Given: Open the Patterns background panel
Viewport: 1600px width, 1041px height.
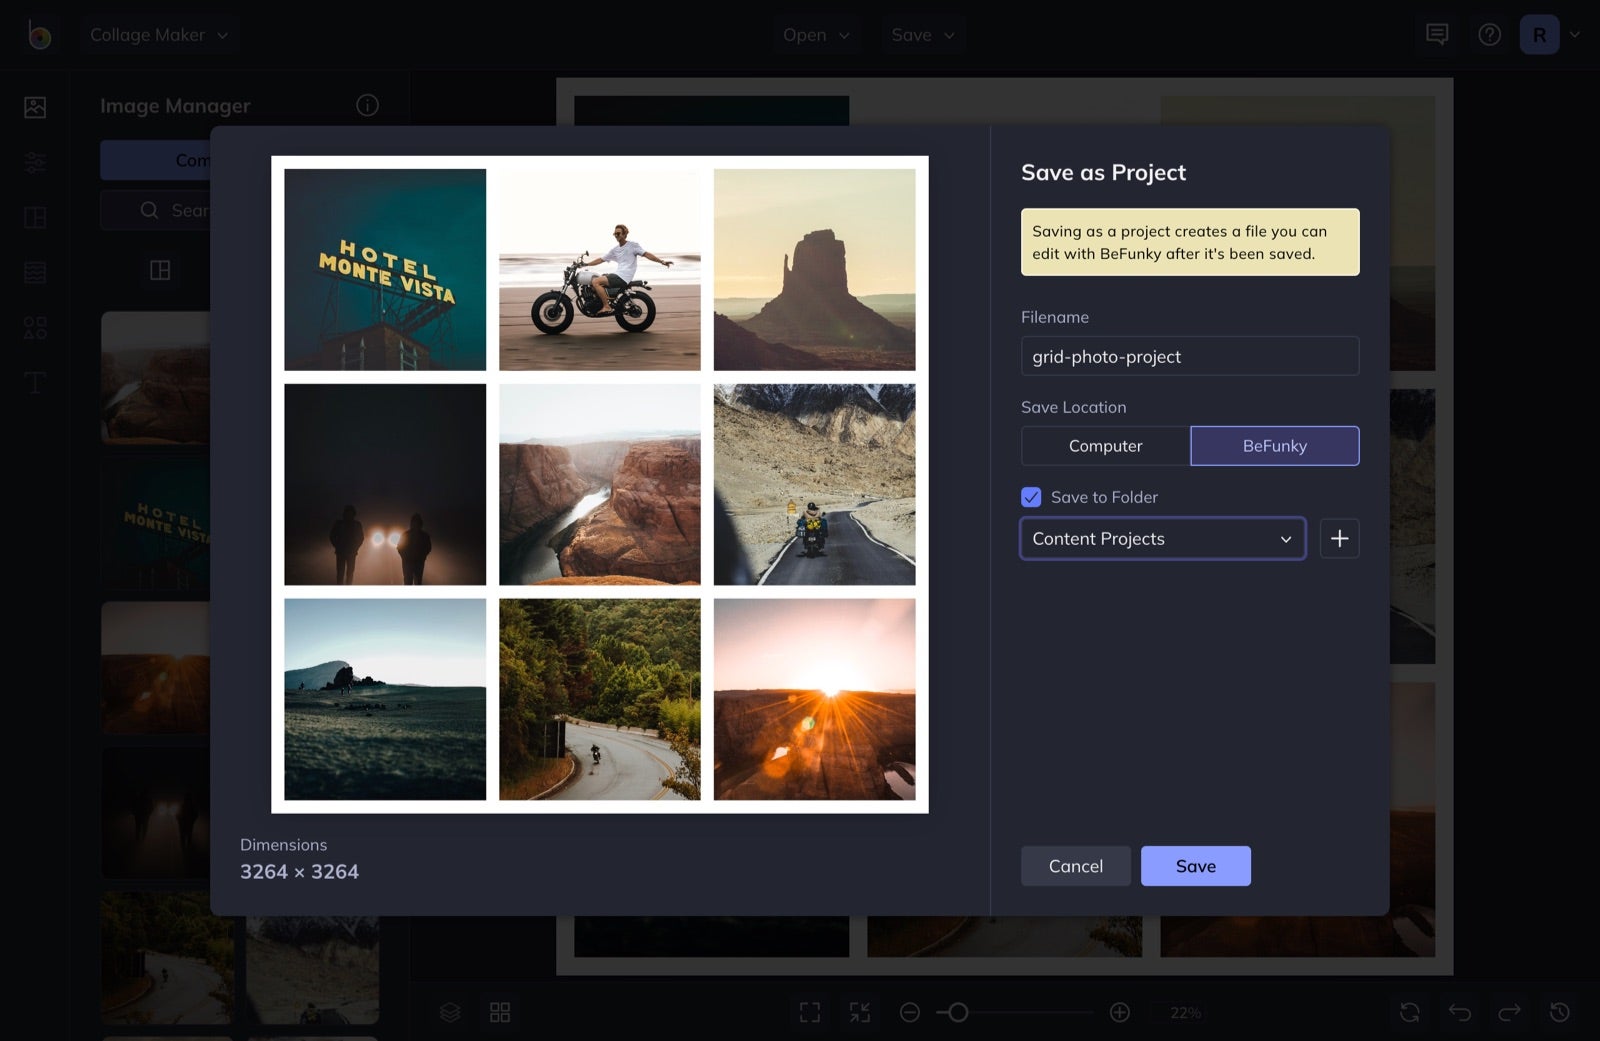Looking at the screenshot, I should click(34, 271).
